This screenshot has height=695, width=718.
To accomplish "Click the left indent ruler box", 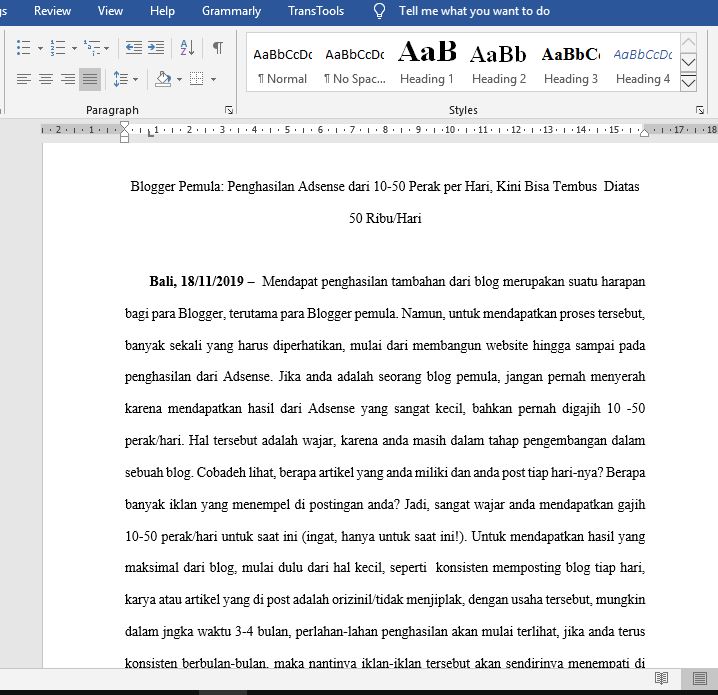I will tap(125, 139).
